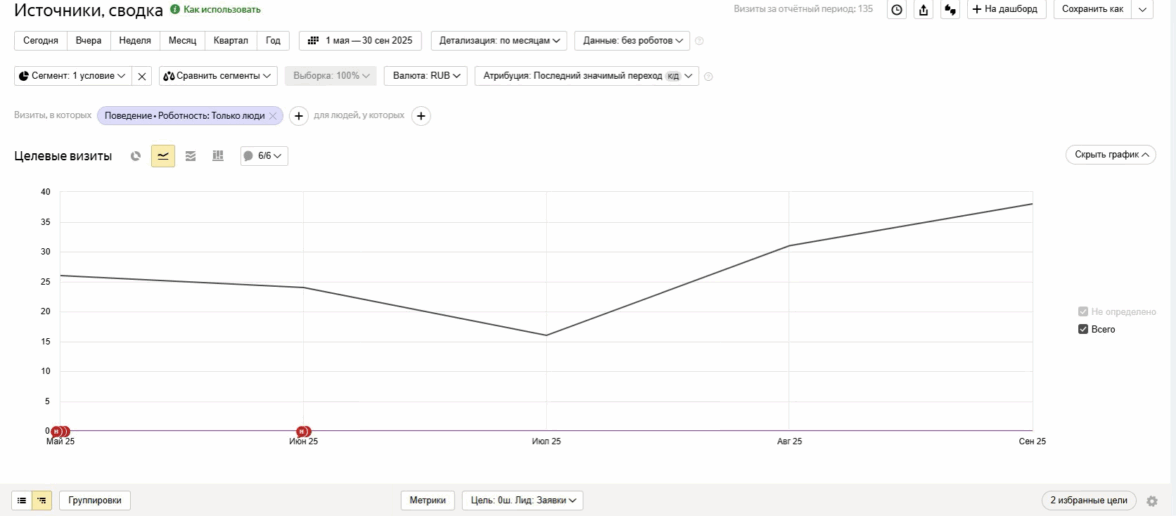Open the "Детализация: по месяцам" dropdown
Viewport: 1176px width, 516px height.
pyautogui.click(x=498, y=41)
